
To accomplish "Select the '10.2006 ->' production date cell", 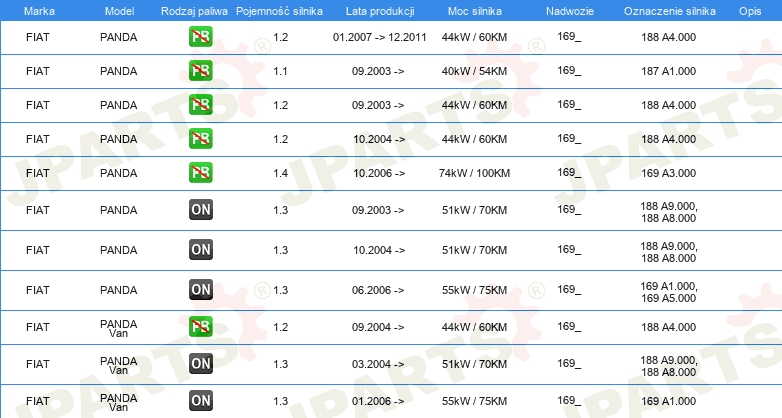I will (x=379, y=173).
